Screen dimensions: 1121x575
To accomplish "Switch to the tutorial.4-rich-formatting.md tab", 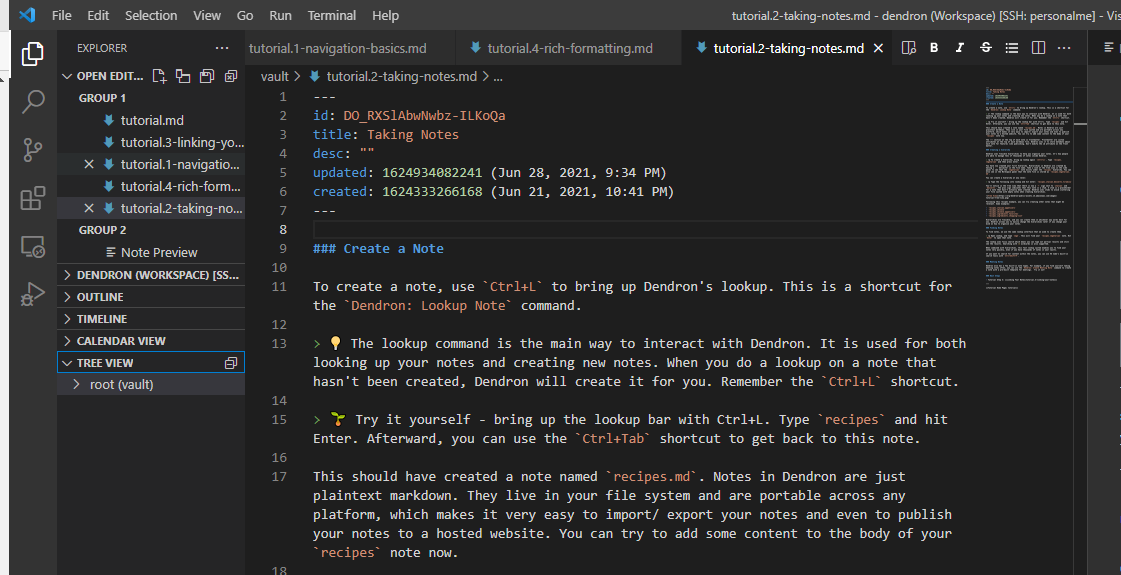I will coord(569,48).
